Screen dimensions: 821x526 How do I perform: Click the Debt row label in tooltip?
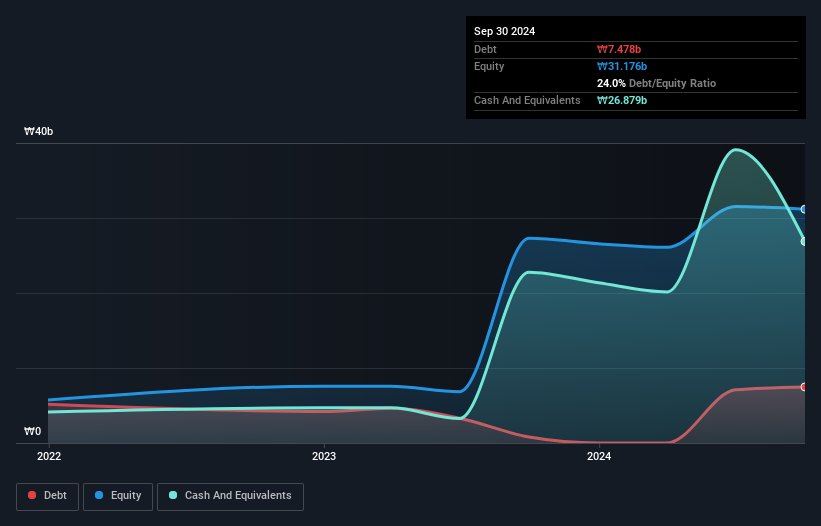485,49
